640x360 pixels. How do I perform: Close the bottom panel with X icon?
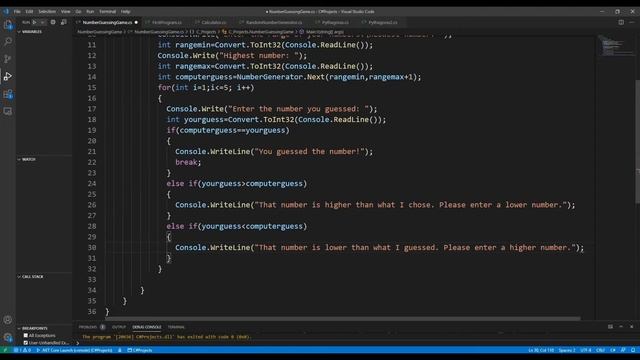[631, 327]
